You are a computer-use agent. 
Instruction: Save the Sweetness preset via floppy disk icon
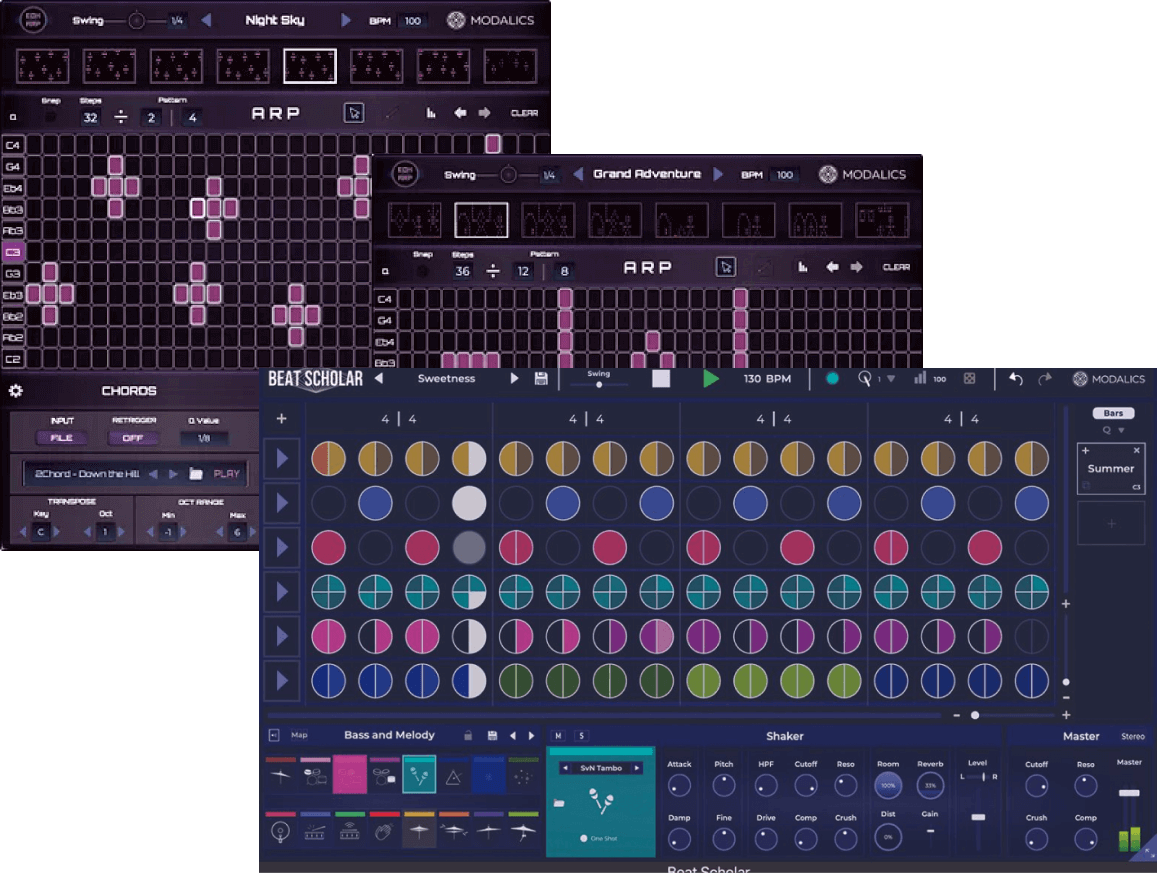(541, 379)
